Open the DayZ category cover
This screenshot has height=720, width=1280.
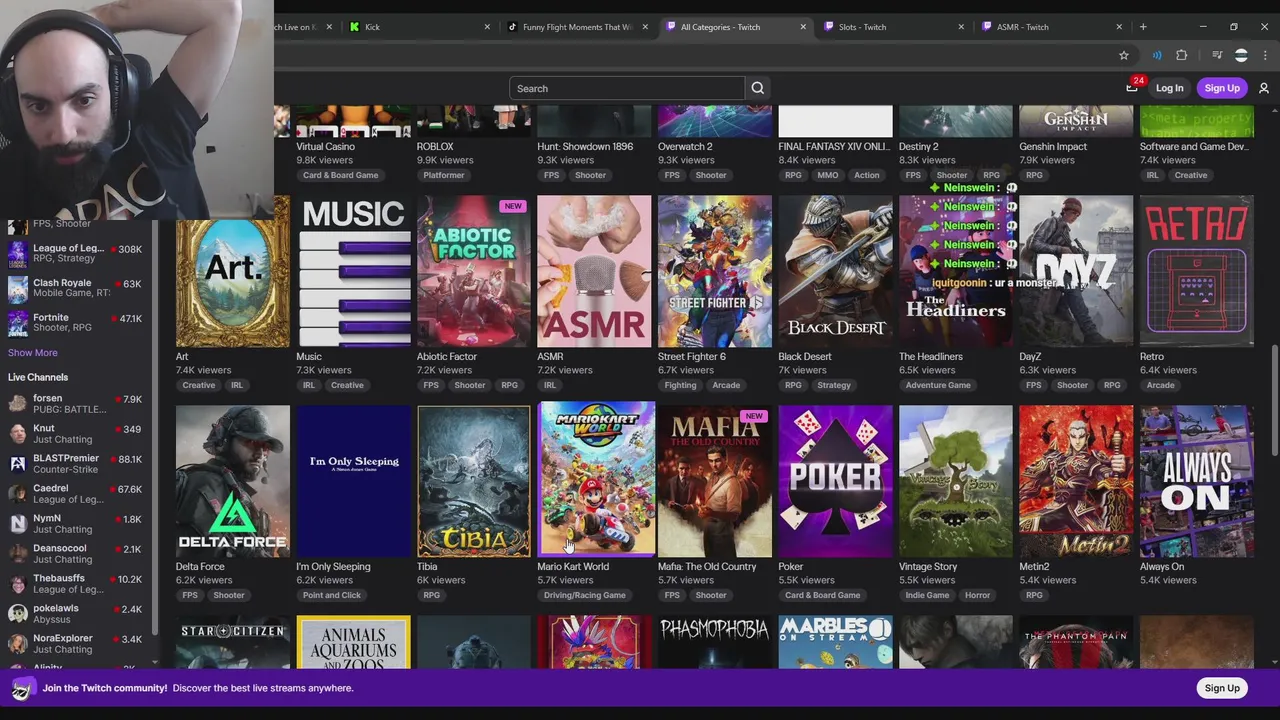(1076, 271)
